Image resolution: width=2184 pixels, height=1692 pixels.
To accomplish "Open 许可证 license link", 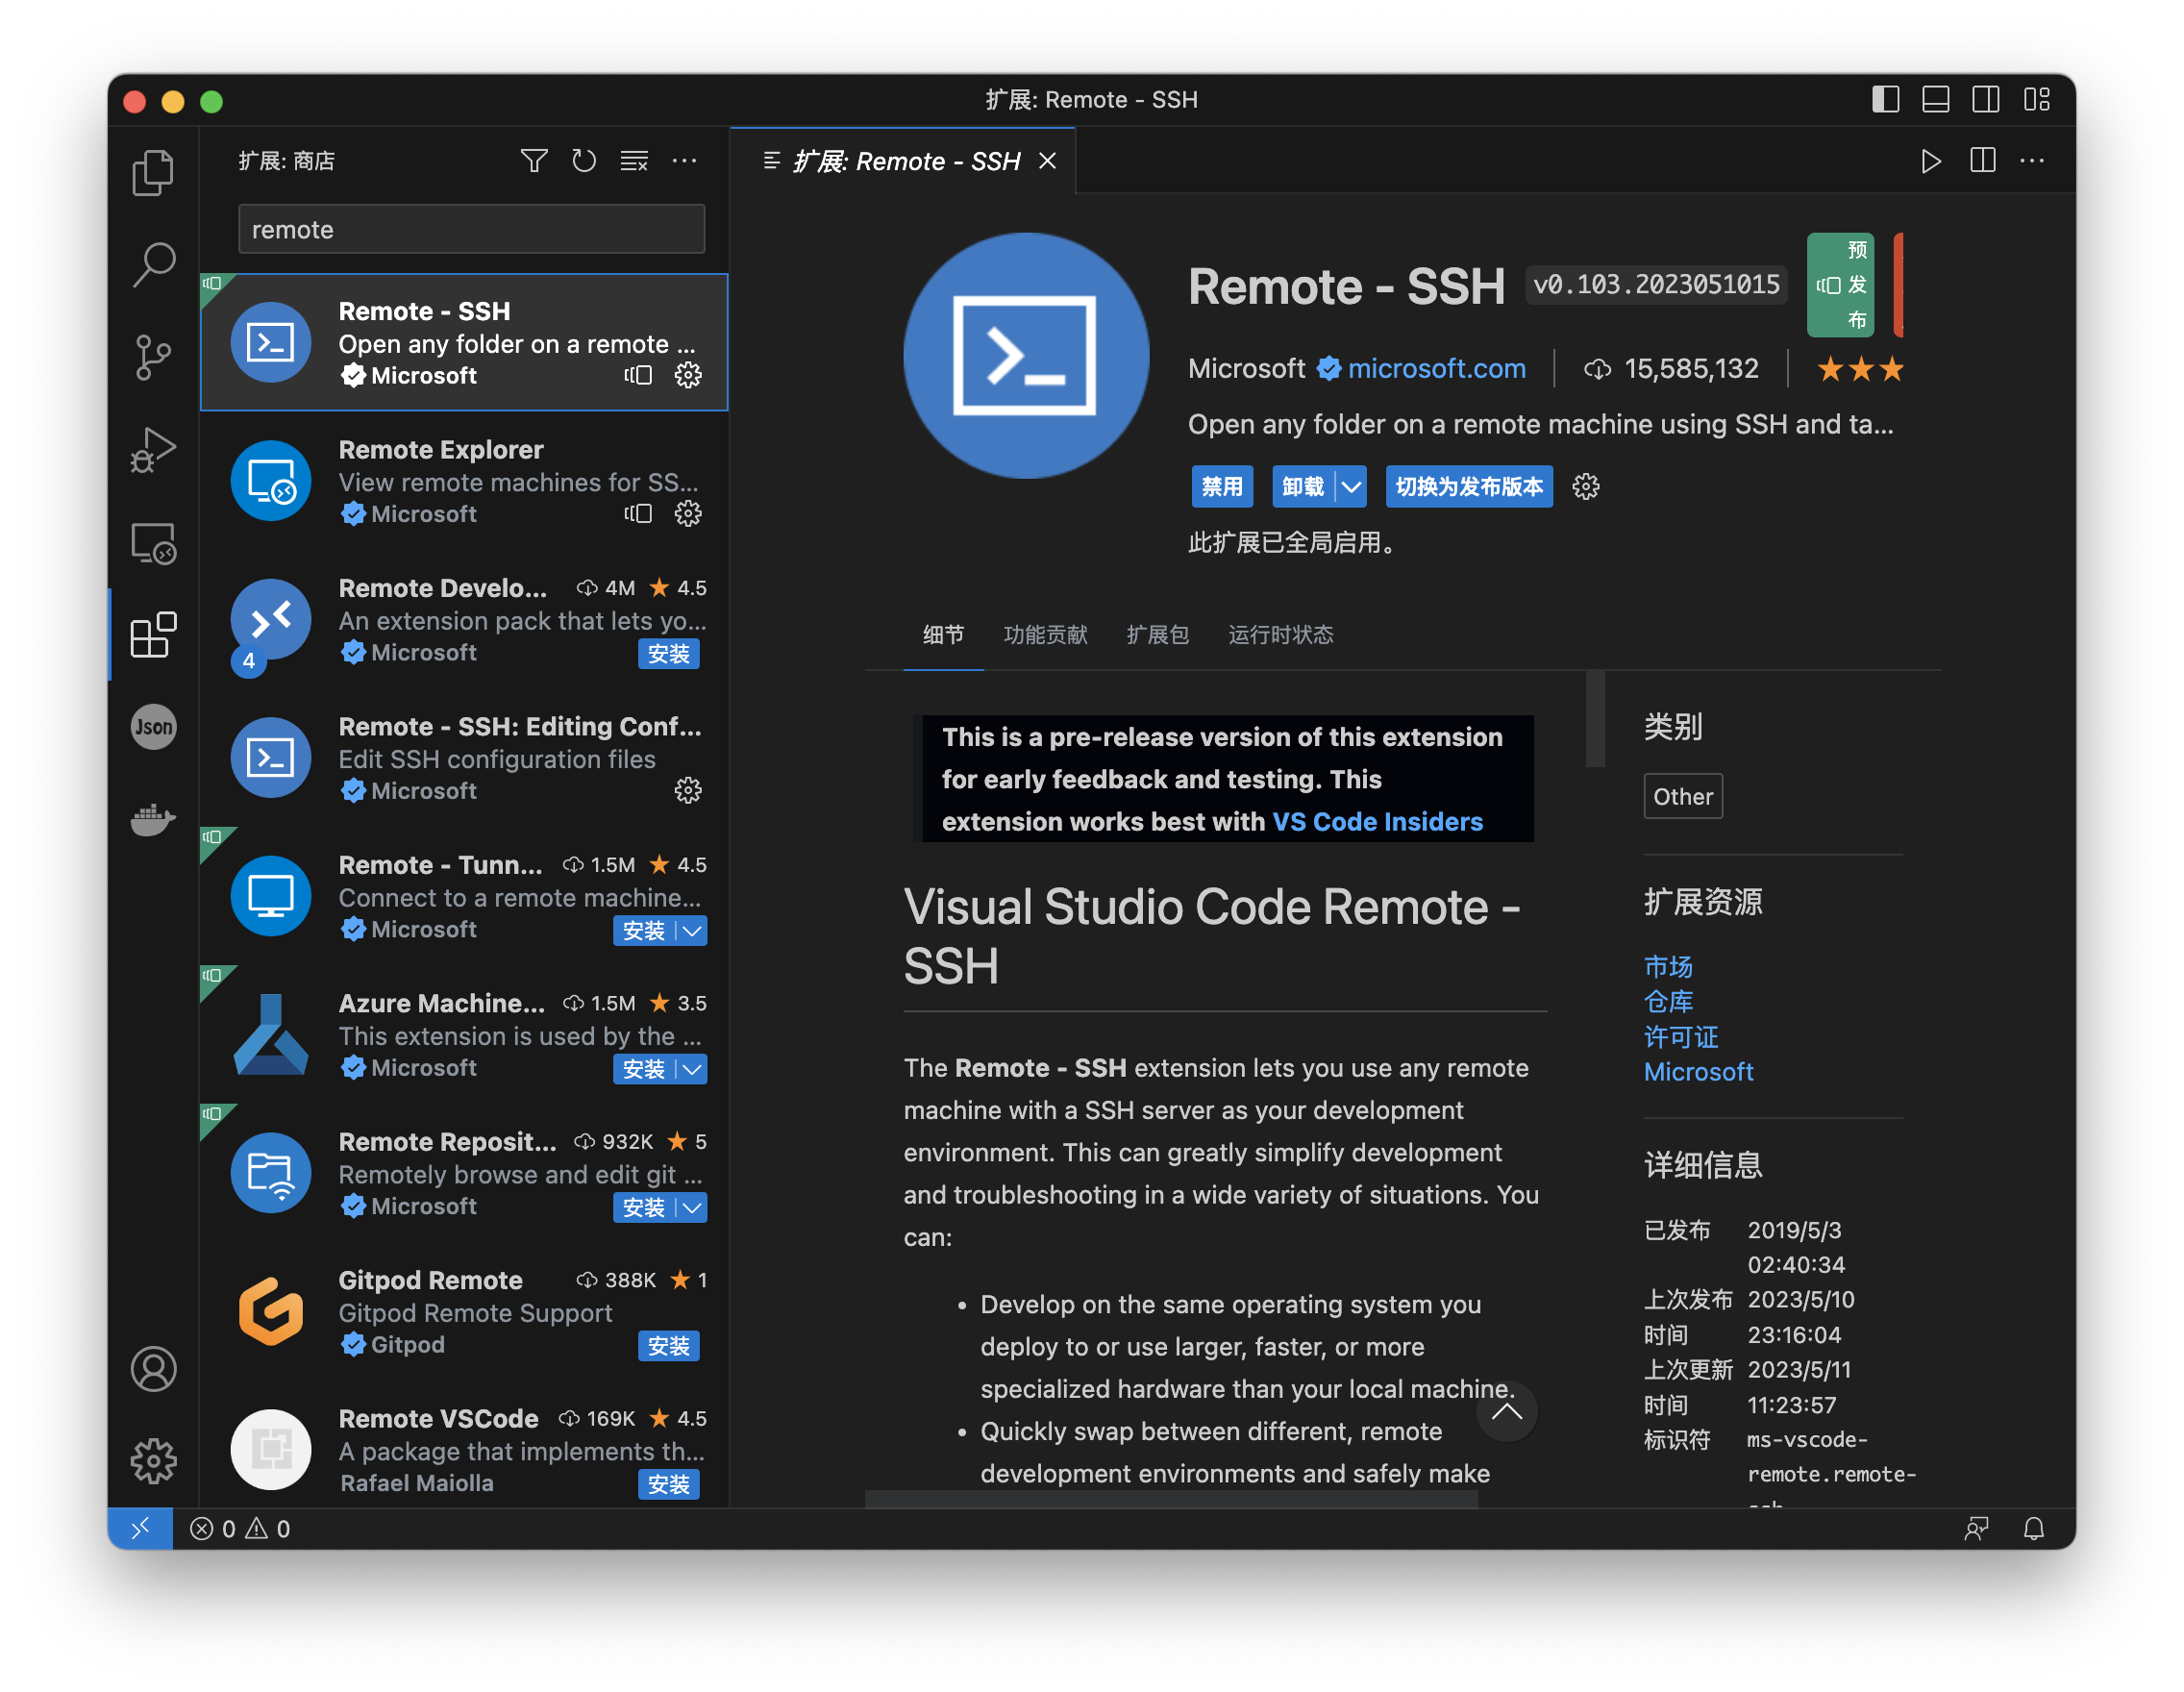I will point(1681,1037).
